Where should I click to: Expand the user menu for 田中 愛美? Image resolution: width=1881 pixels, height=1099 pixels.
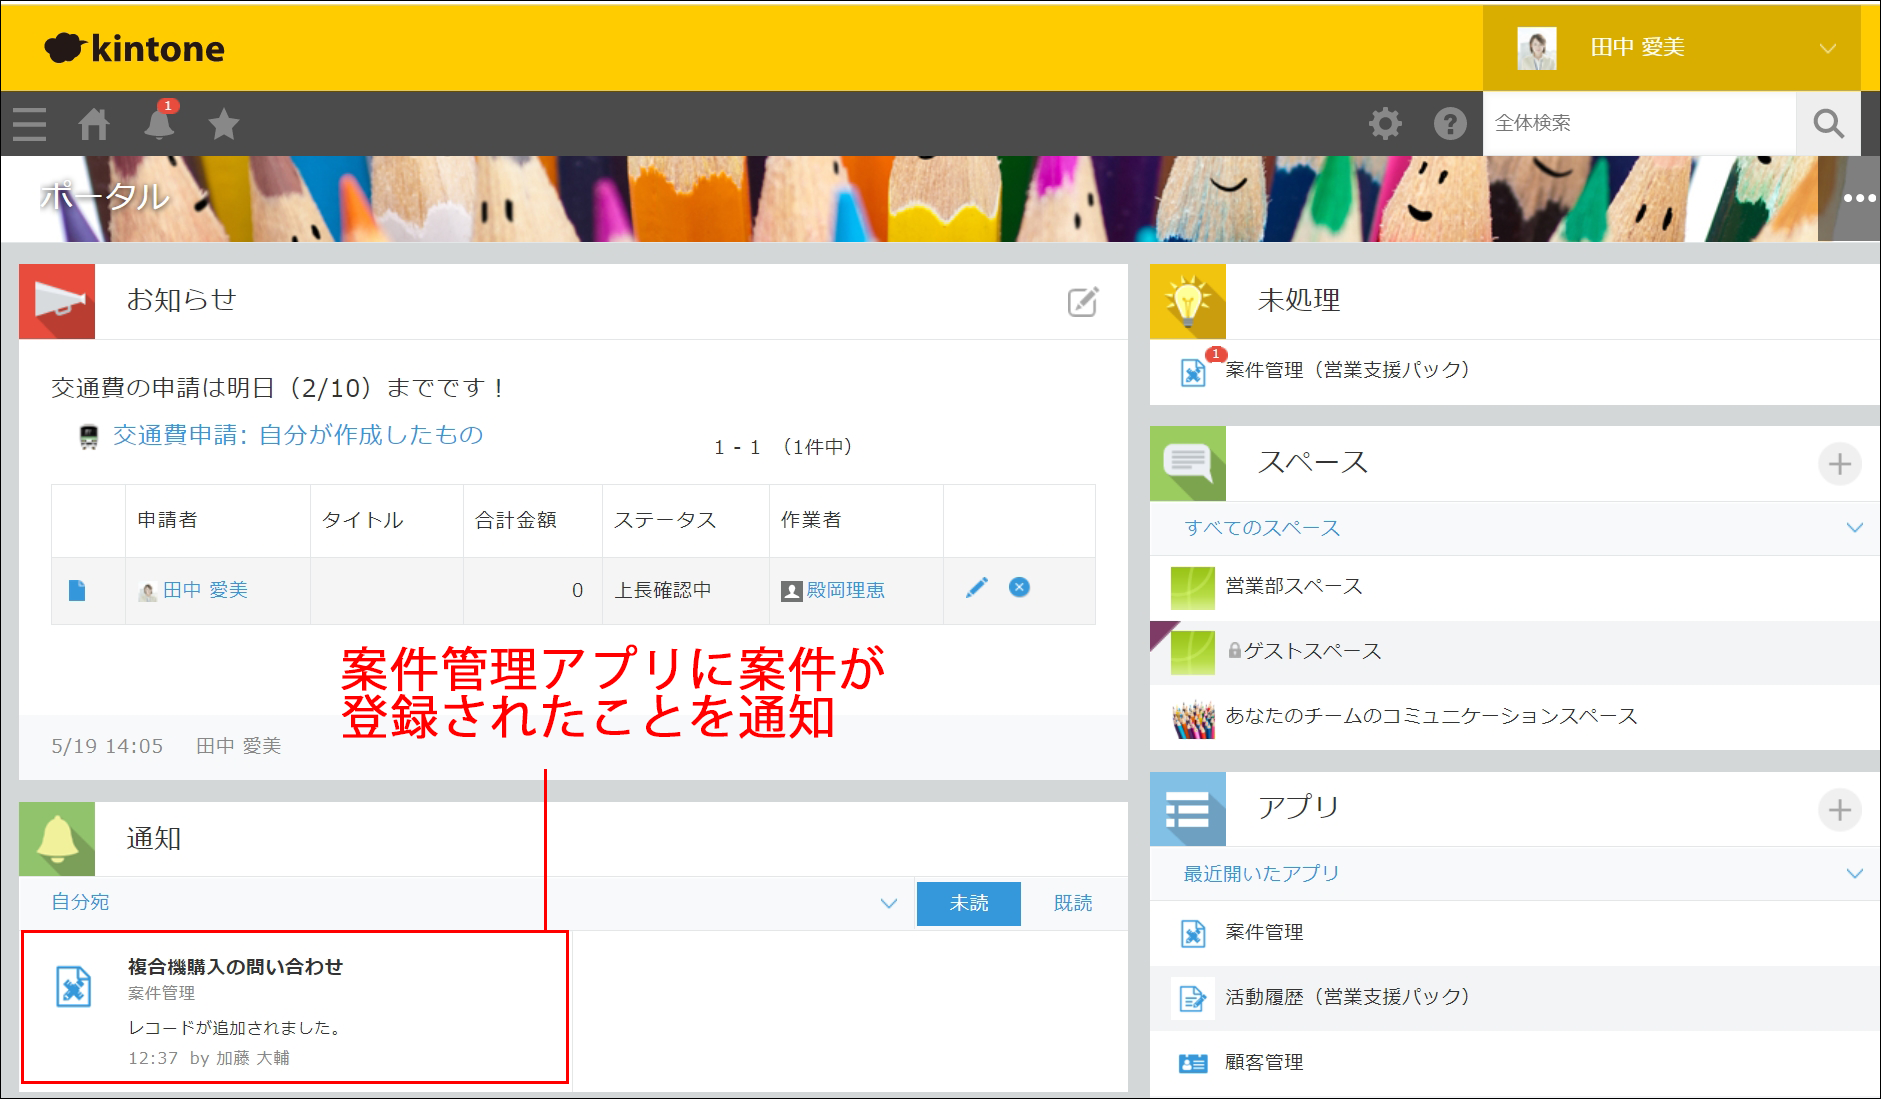[x=1829, y=47]
